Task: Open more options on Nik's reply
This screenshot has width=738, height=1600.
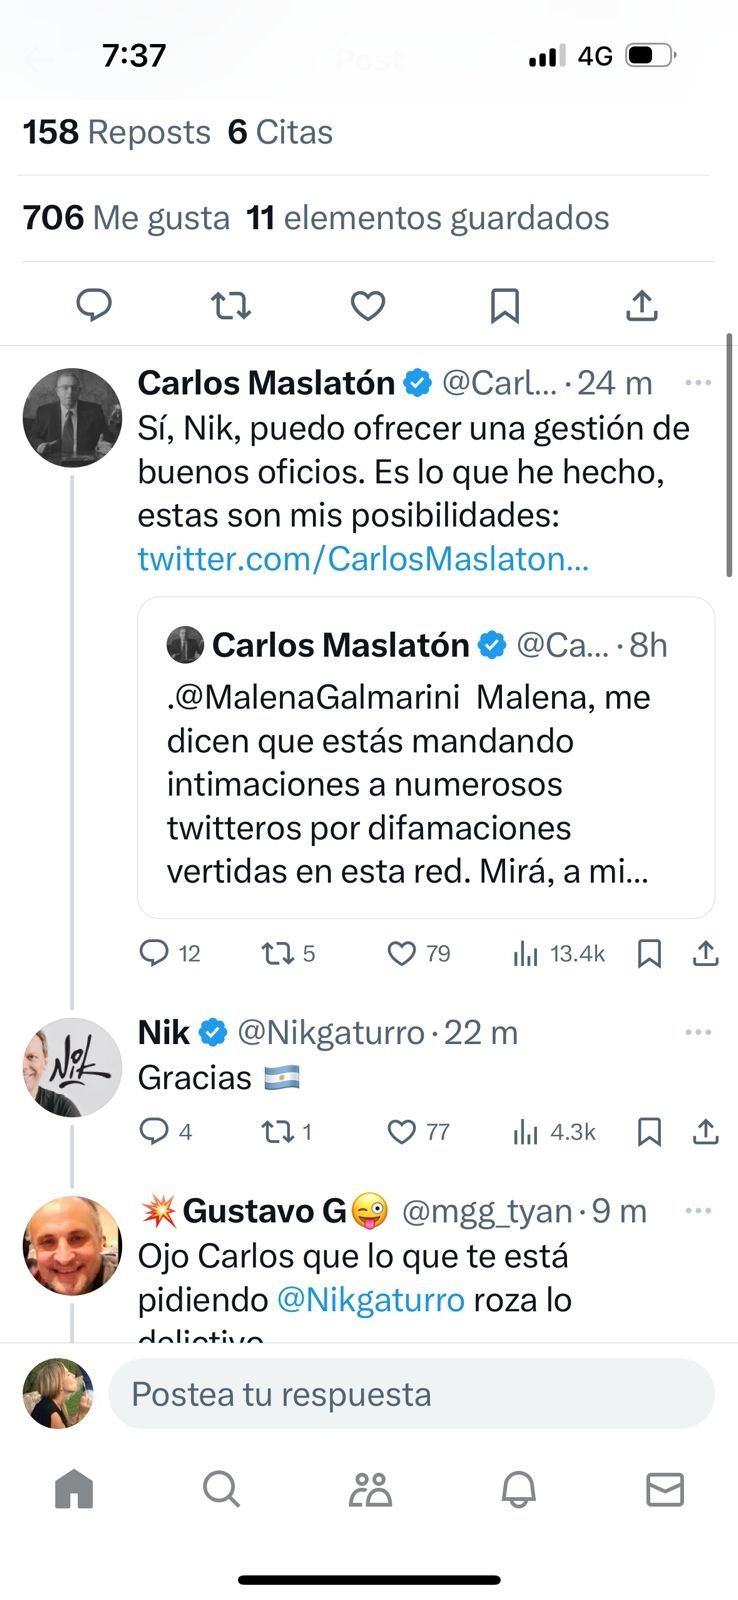Action: [698, 1032]
